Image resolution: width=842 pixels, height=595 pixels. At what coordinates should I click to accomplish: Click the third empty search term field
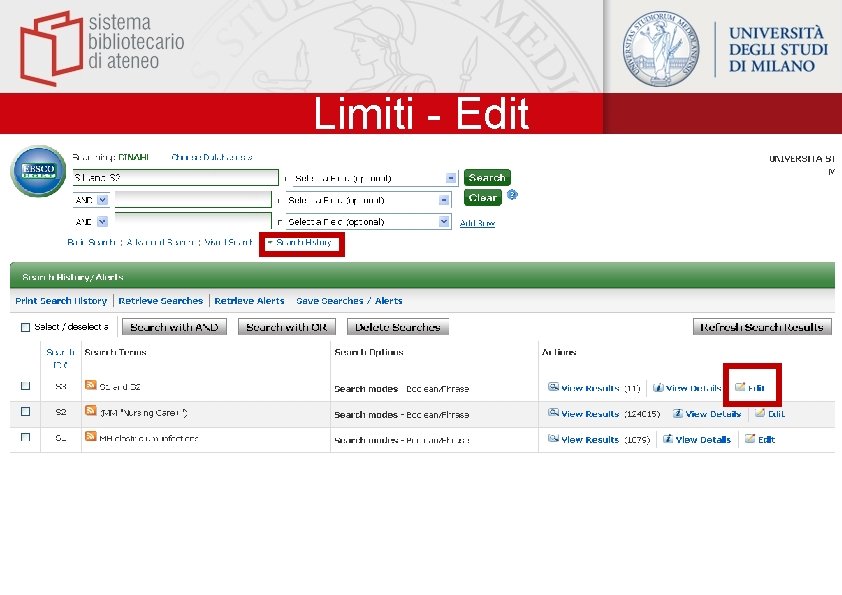tap(193, 221)
